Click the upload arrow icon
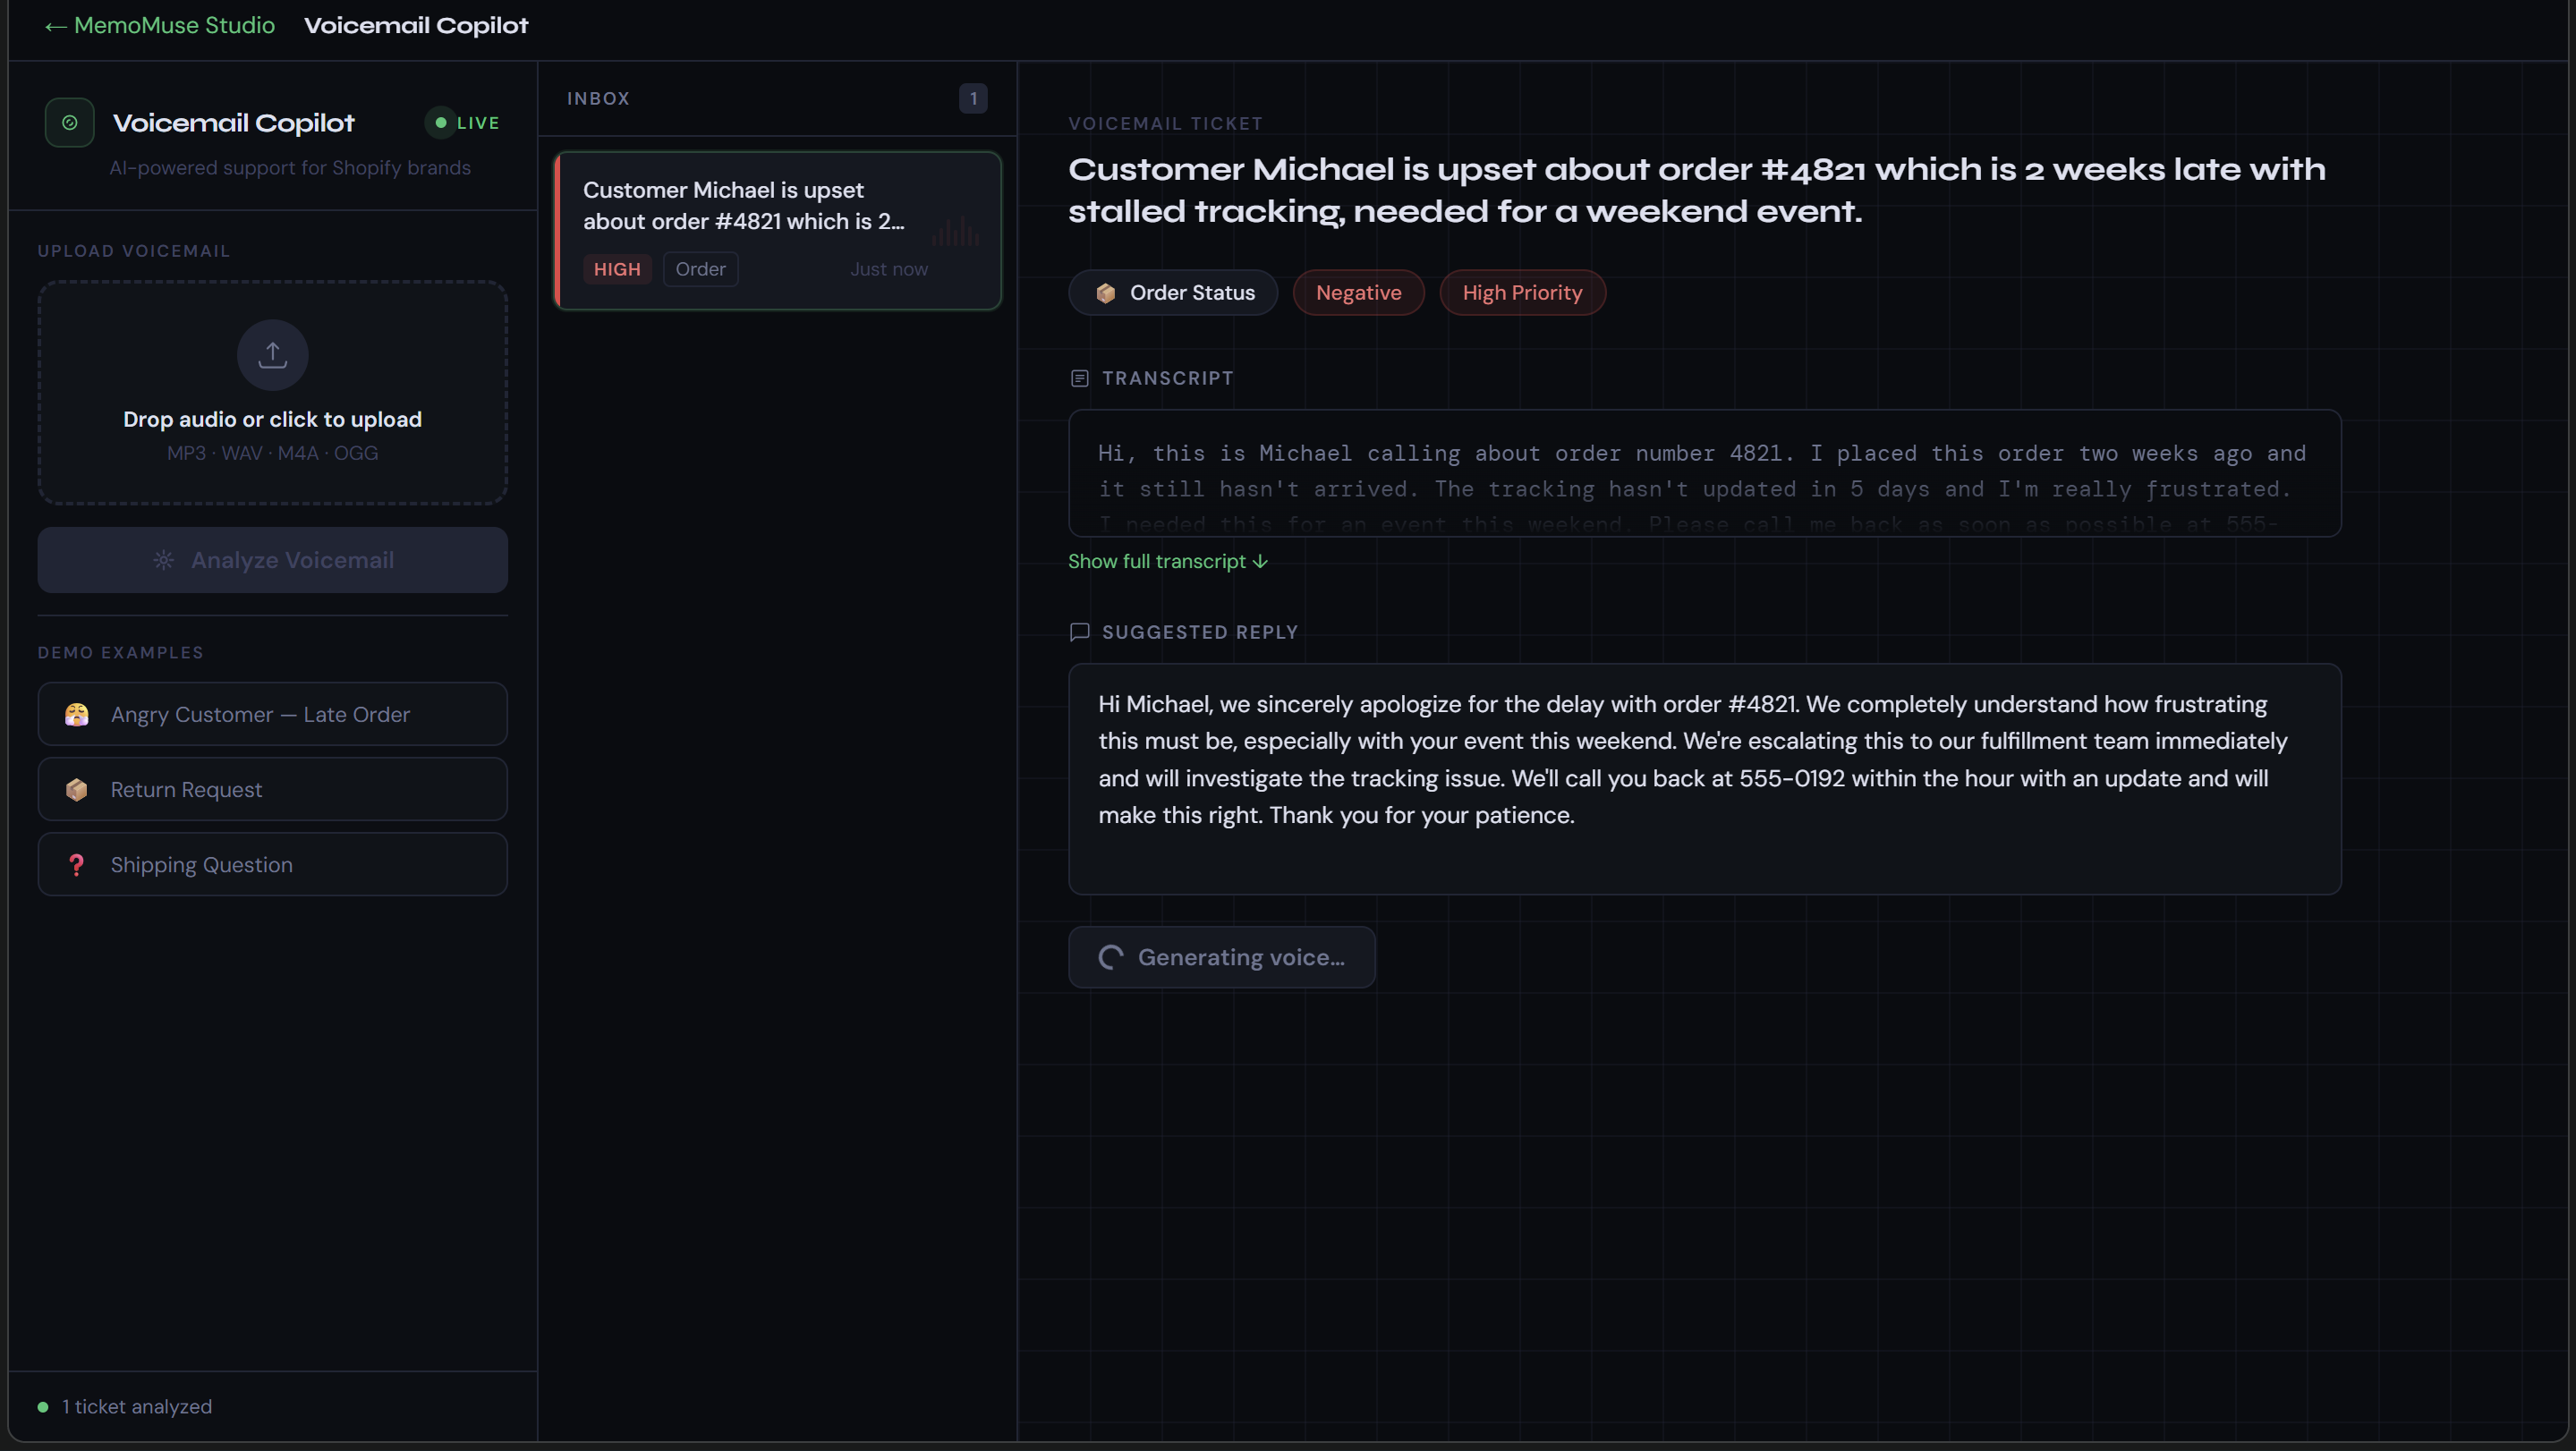This screenshot has height=1451, width=2576. [272, 354]
